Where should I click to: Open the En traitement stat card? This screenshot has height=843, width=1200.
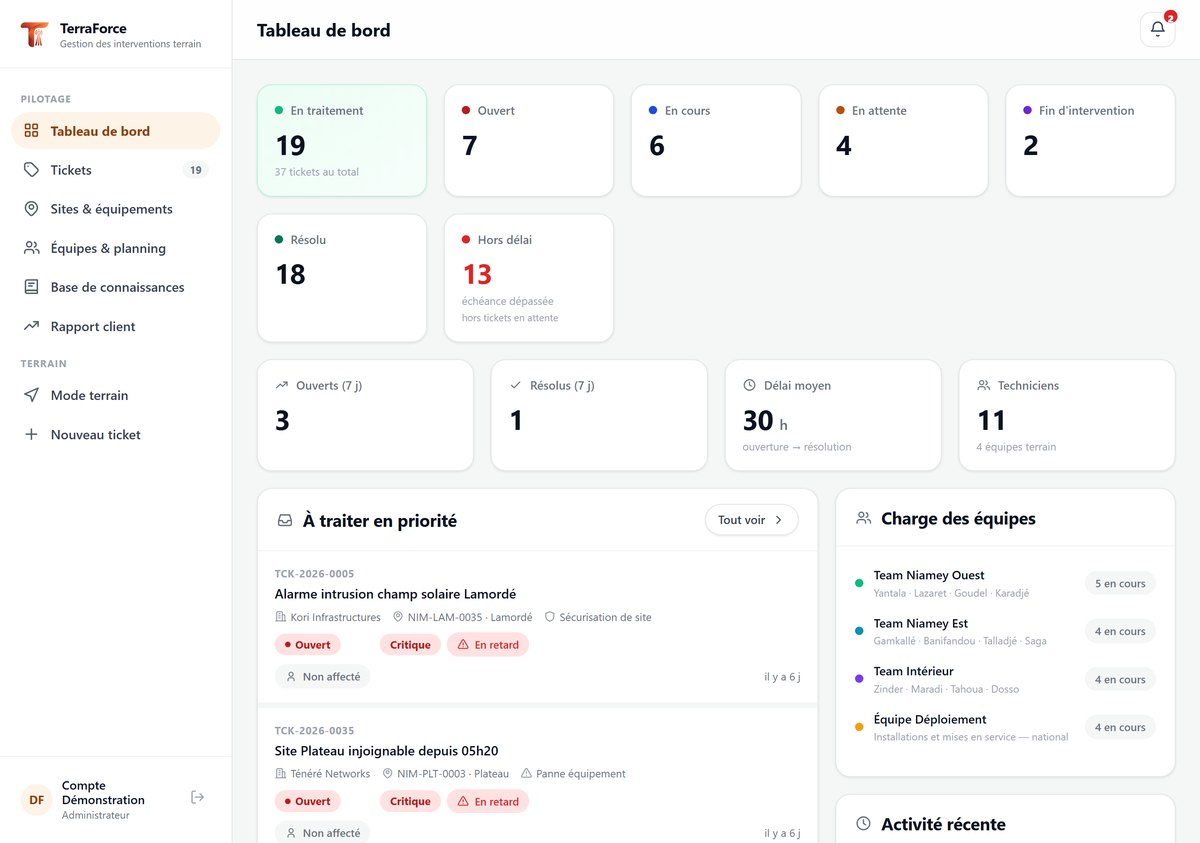342,140
